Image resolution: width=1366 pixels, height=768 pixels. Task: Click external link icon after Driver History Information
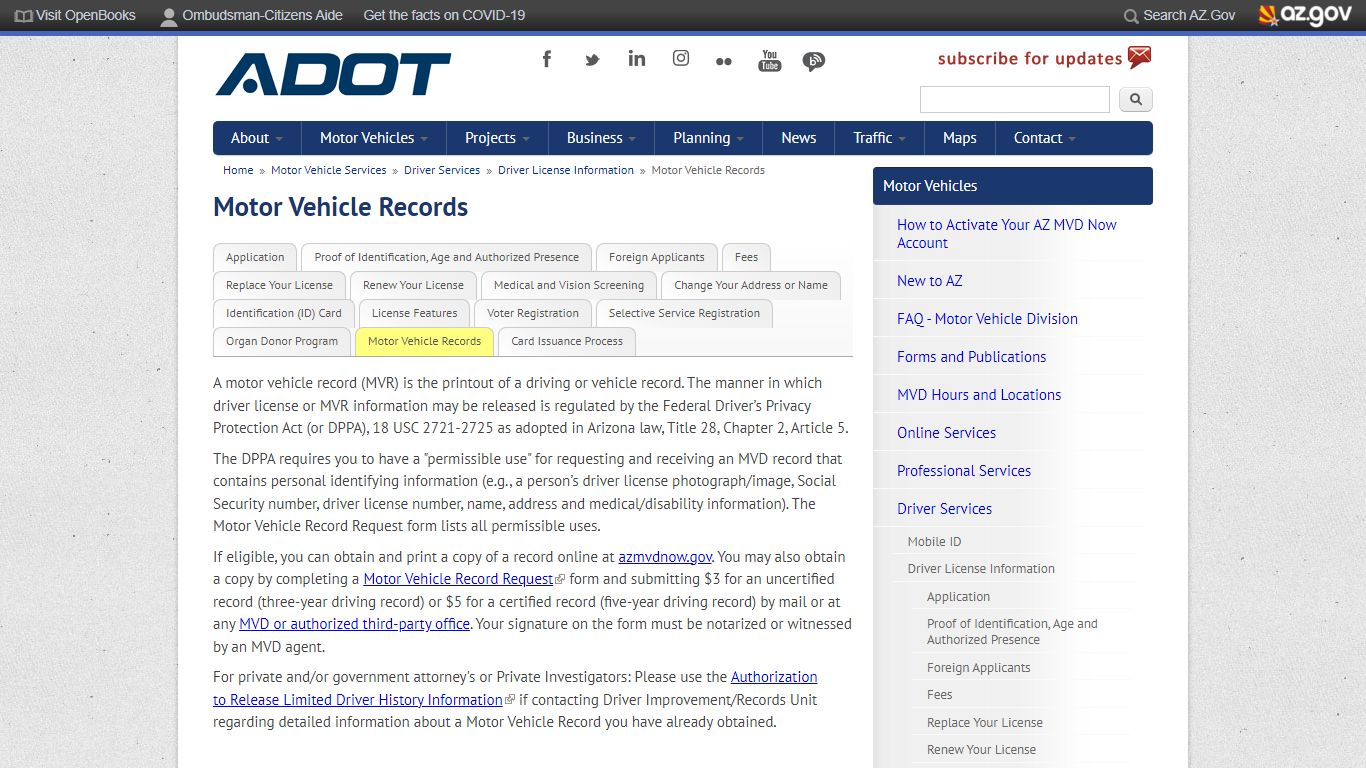[510, 700]
